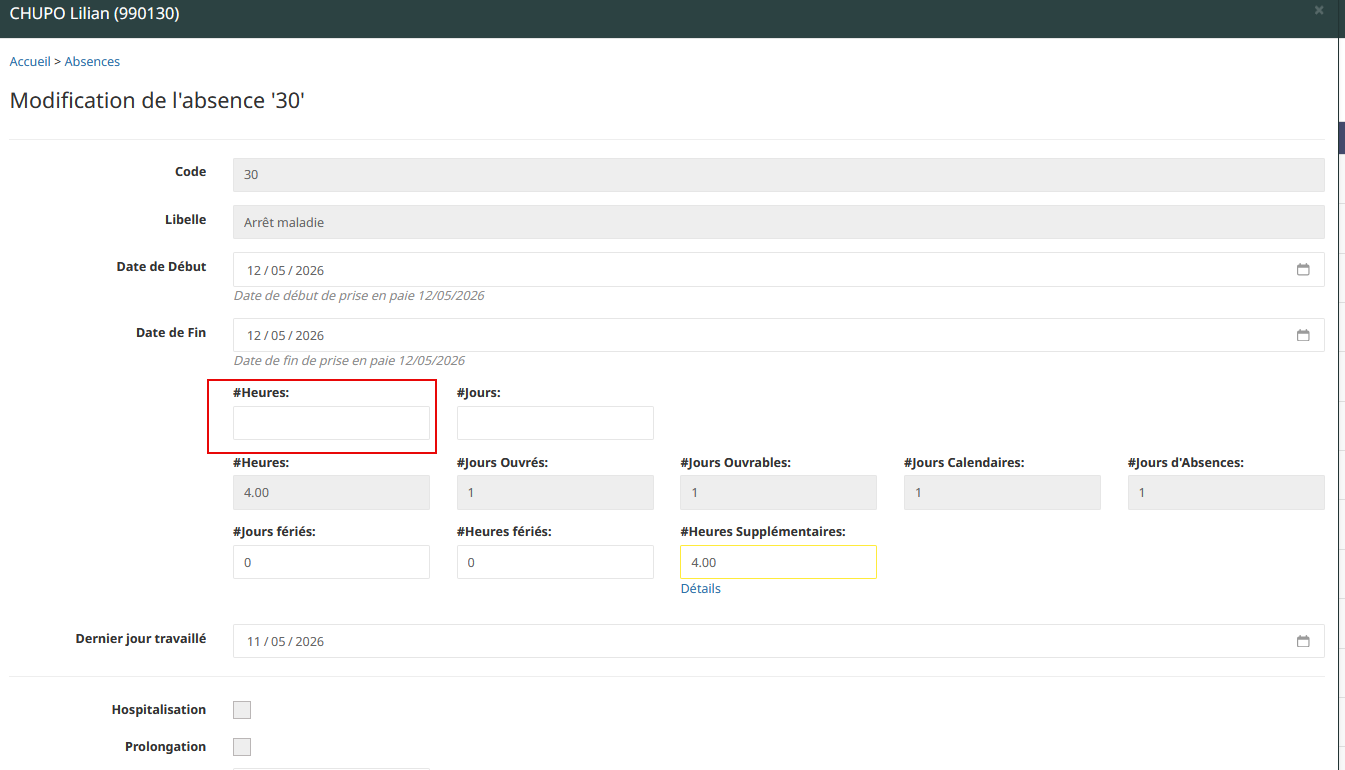Click the "Libelle" label text

click(186, 220)
